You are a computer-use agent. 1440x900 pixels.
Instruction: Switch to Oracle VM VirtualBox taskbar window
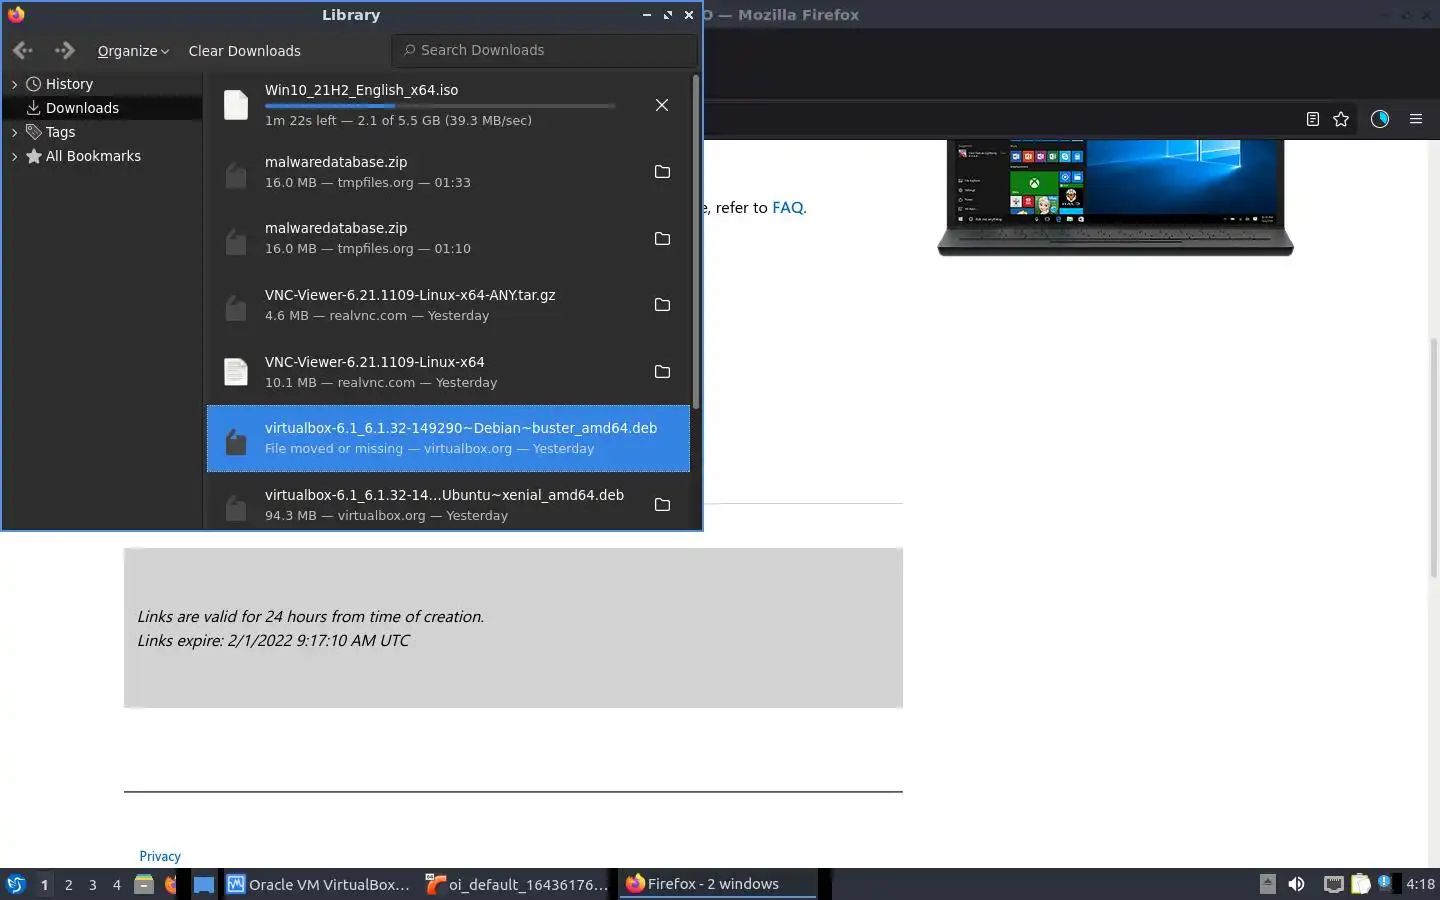(x=318, y=884)
